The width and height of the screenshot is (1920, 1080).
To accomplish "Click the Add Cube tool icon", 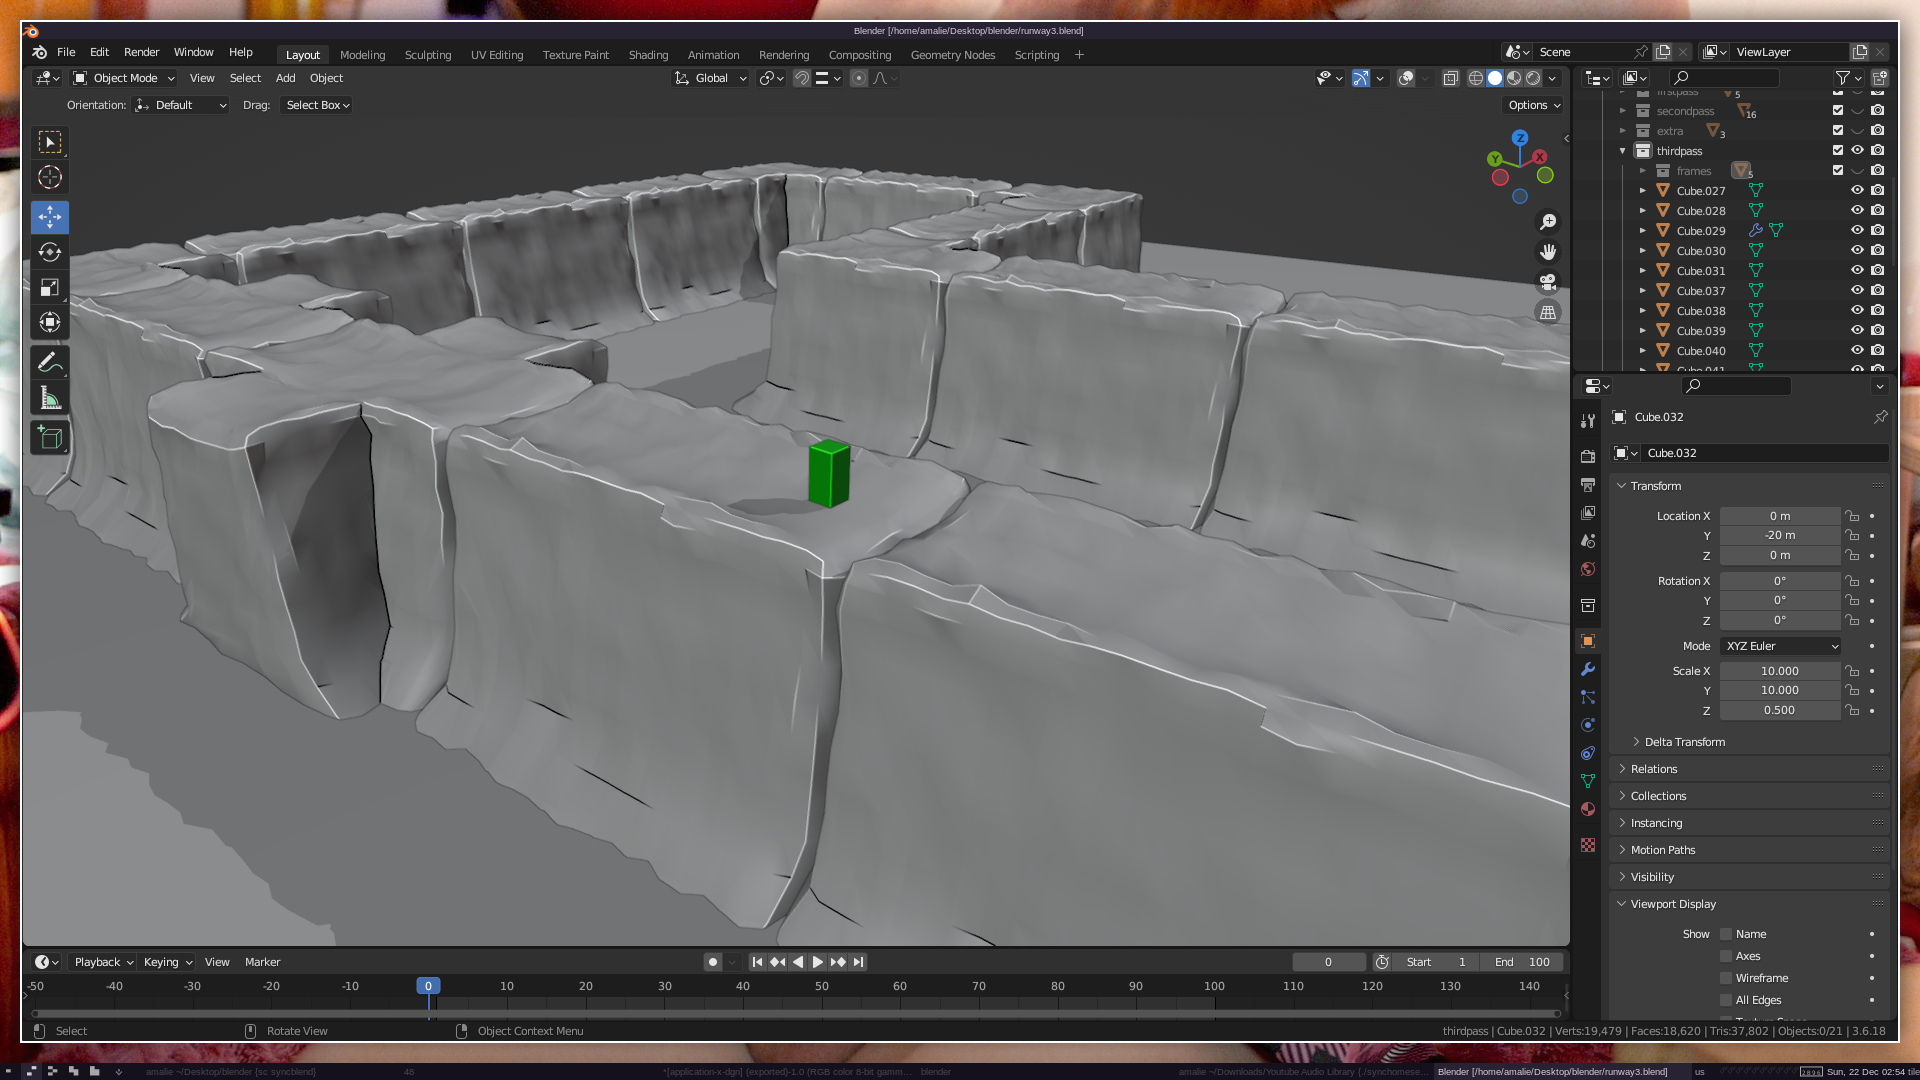I will tap(49, 437).
